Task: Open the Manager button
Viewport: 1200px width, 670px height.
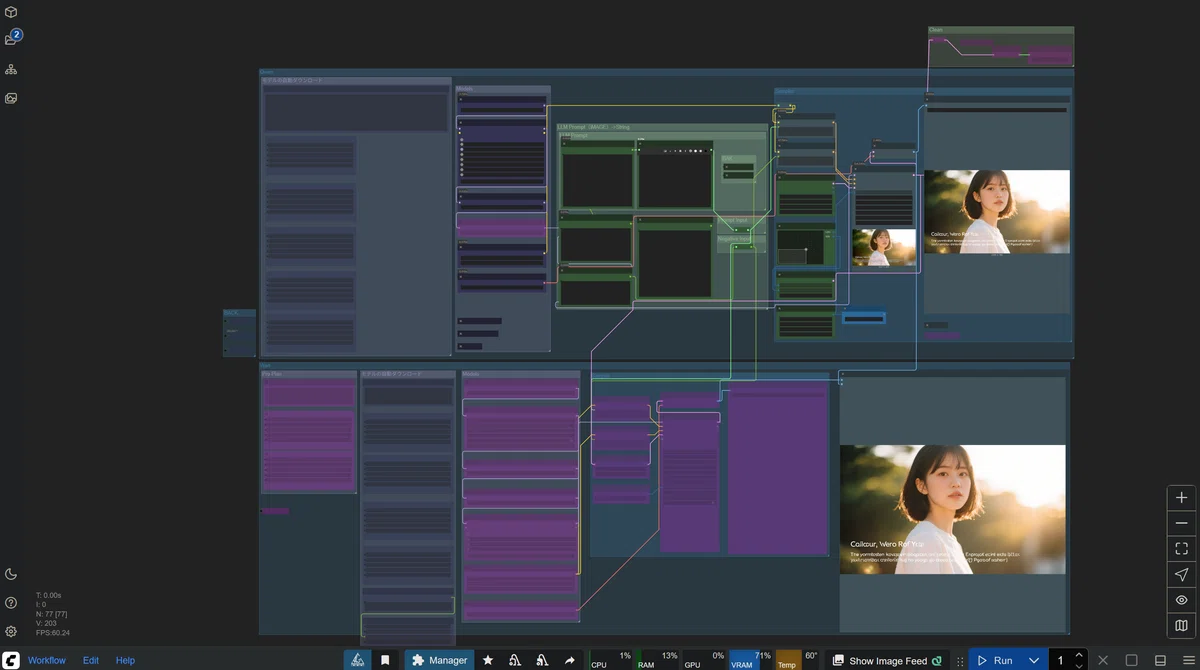Action: tap(440, 660)
